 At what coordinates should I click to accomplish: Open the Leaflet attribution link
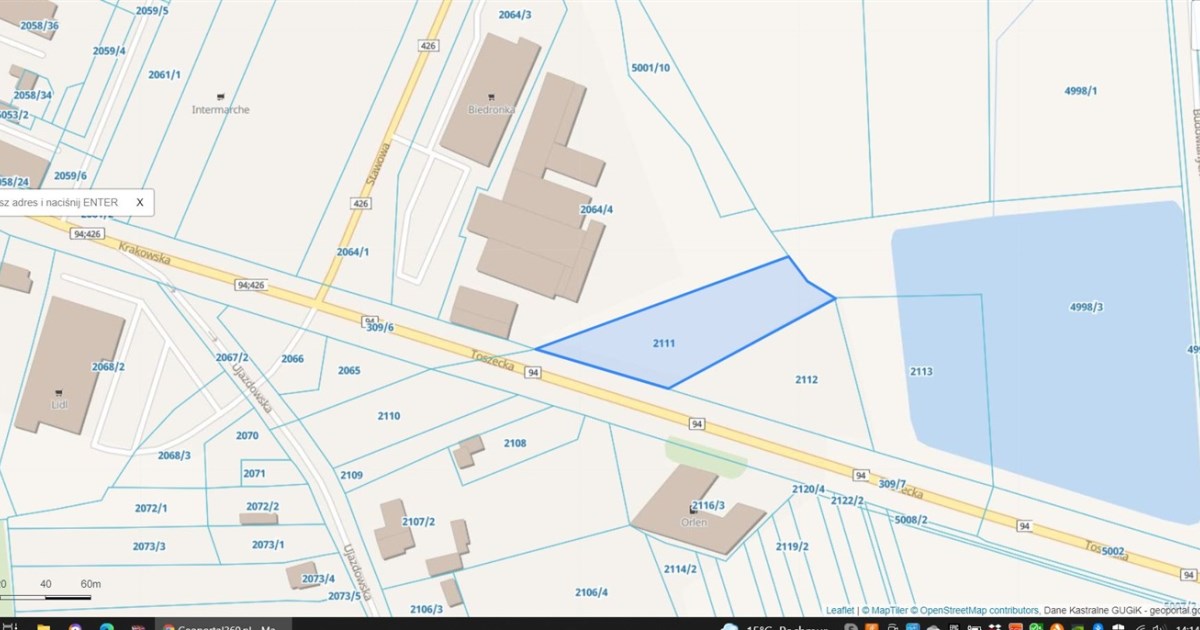point(839,609)
